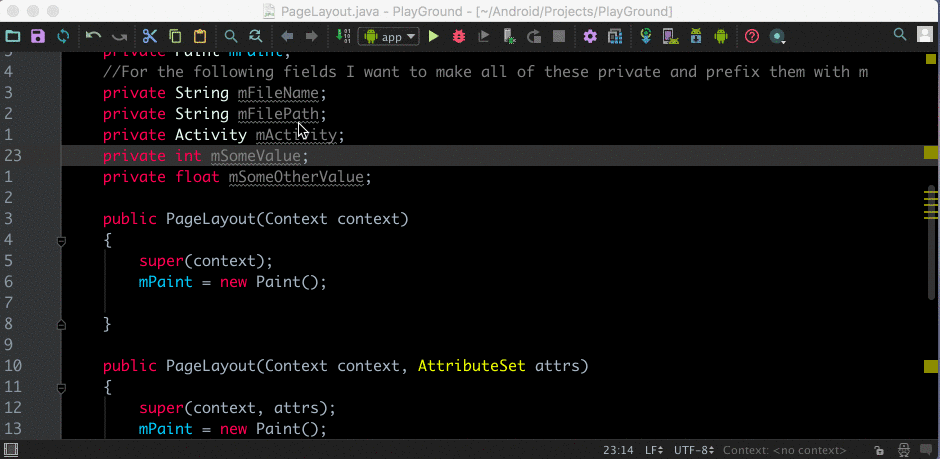Open Settings with the purple gear icon
940x459 pixels.
[x=590, y=37]
